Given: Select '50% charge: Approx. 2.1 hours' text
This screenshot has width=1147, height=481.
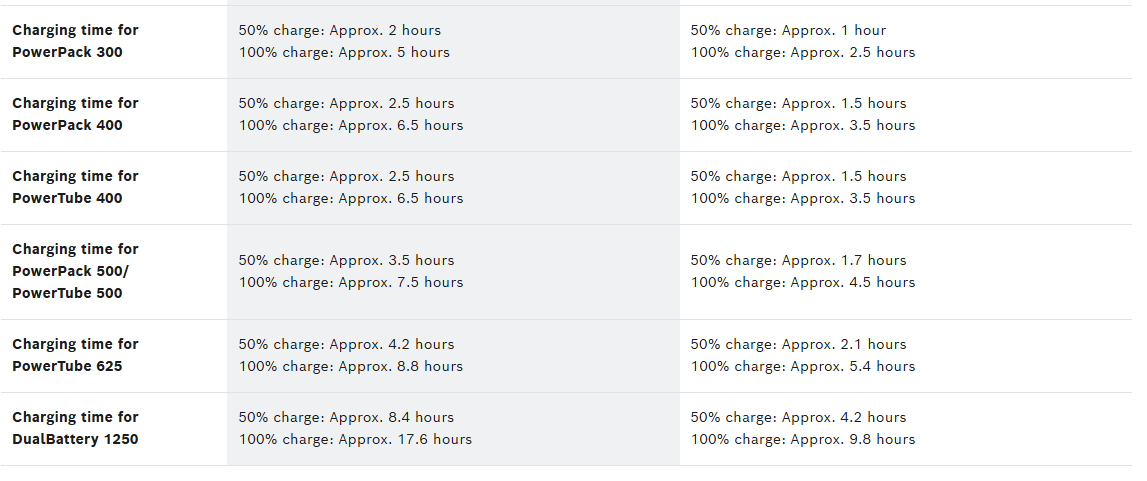Looking at the screenshot, I should [798, 344].
